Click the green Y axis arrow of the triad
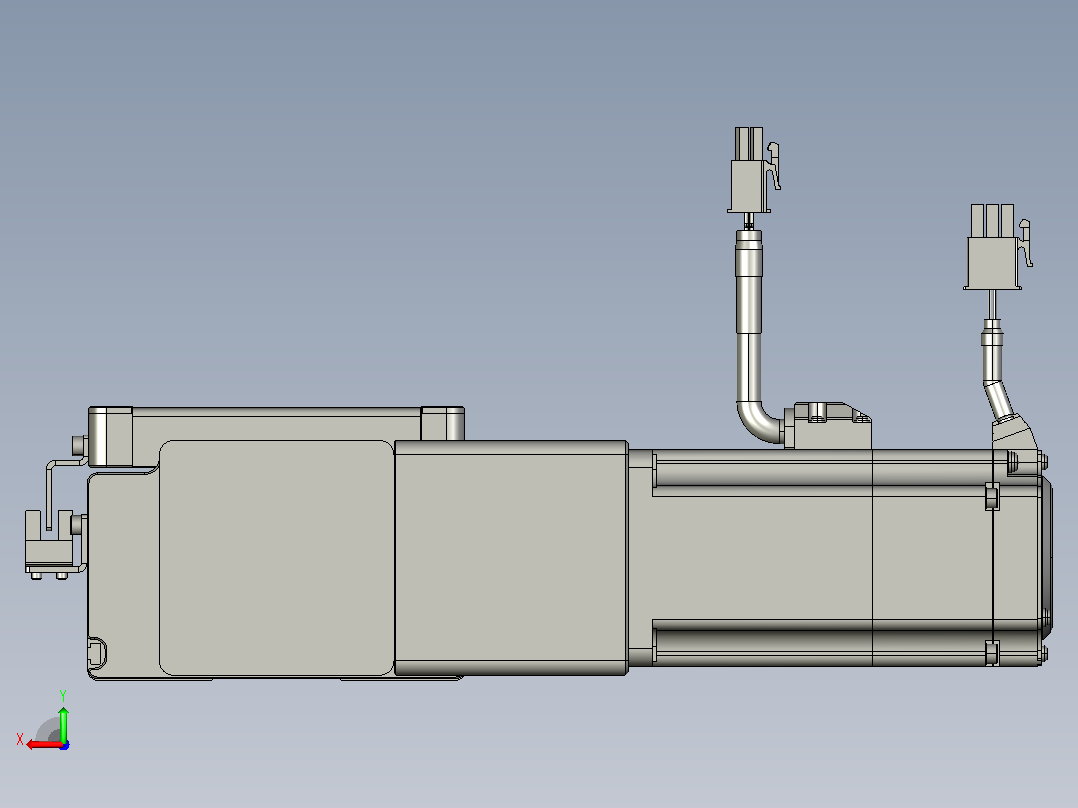Image resolution: width=1078 pixels, height=808 pixels. pyautogui.click(x=63, y=723)
